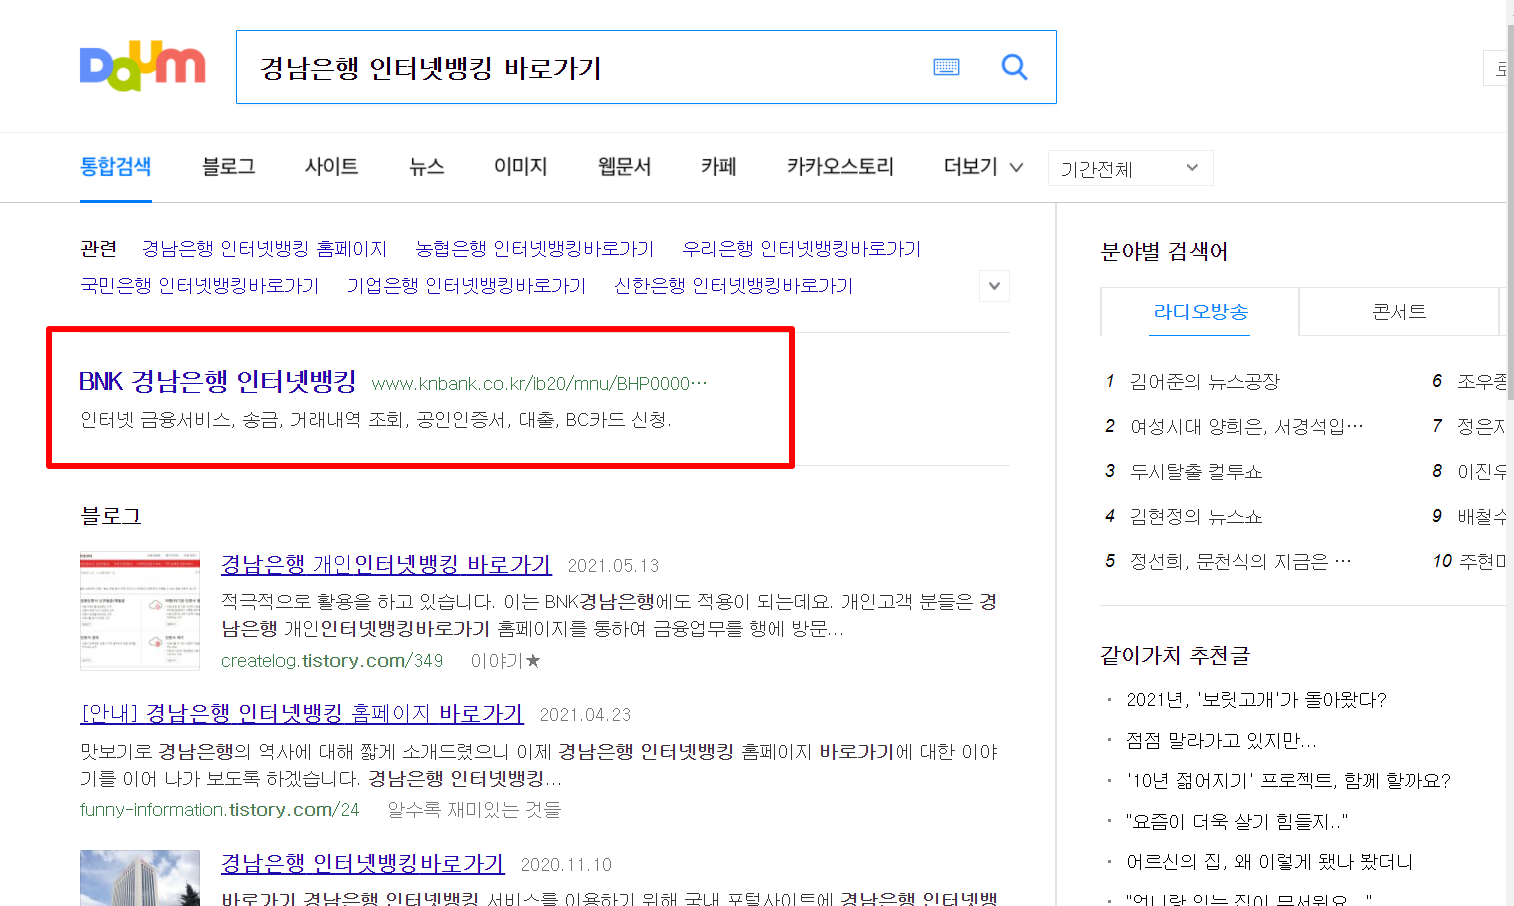Click related search 우리은행 인터넷뱅킹바로가기
The height and width of the screenshot is (906, 1514).
pos(801,249)
